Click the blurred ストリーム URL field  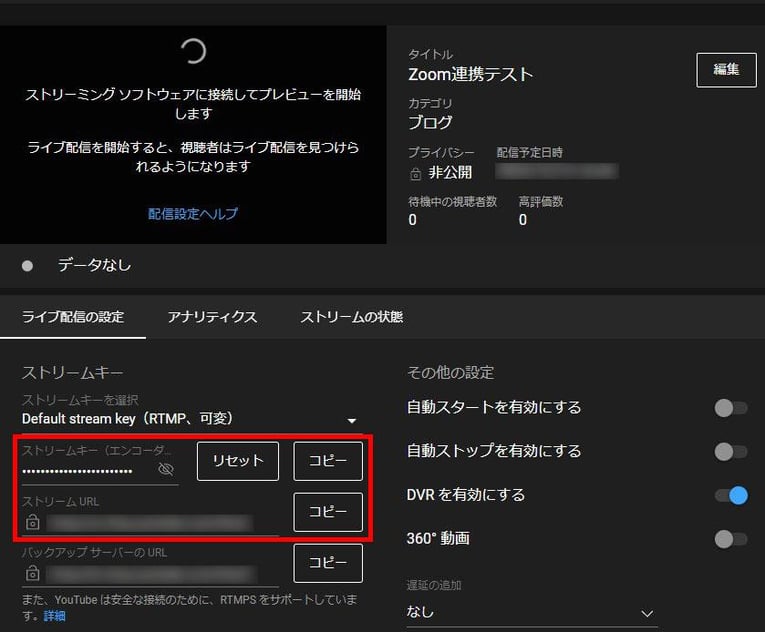click(x=149, y=523)
